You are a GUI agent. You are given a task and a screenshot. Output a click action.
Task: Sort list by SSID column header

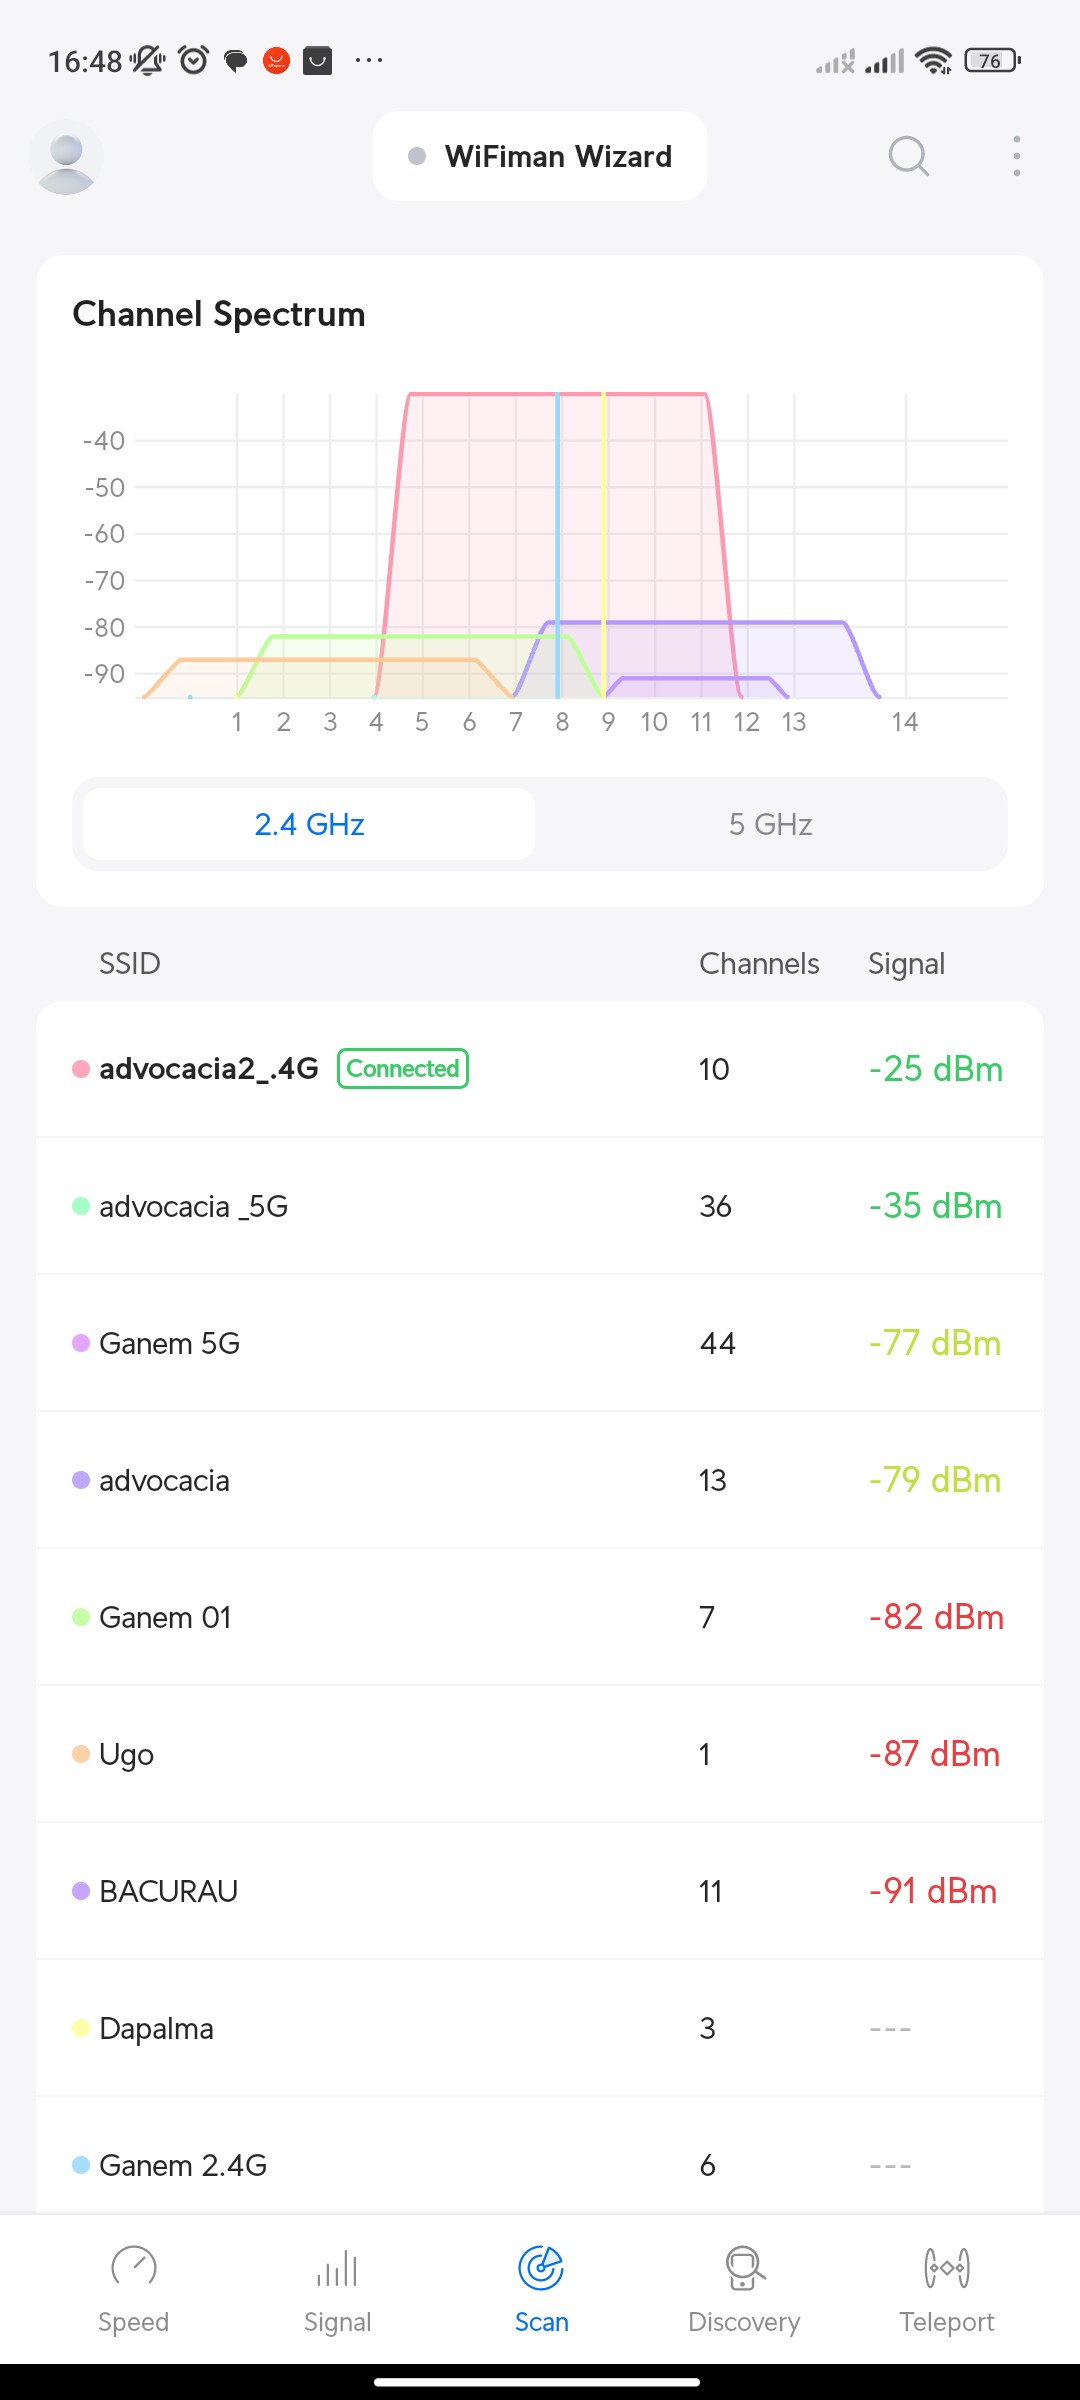(x=130, y=964)
